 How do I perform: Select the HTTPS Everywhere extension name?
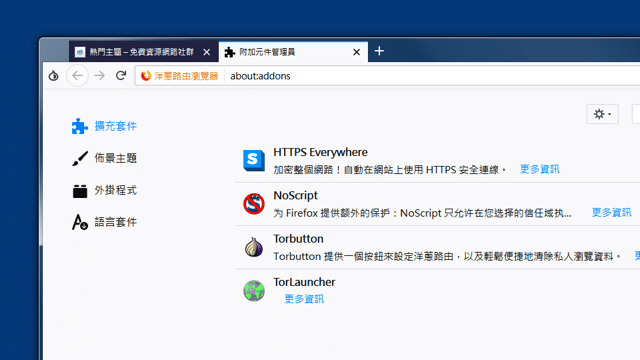(320, 152)
